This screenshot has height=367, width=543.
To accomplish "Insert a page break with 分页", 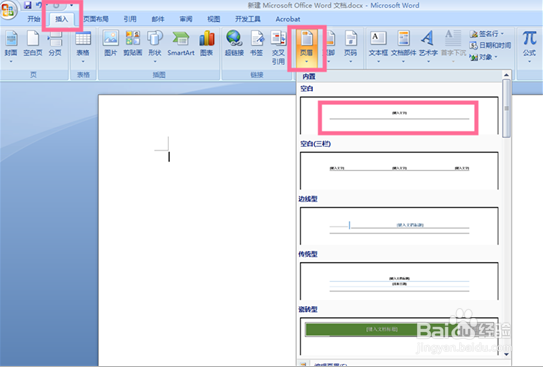I will point(55,43).
